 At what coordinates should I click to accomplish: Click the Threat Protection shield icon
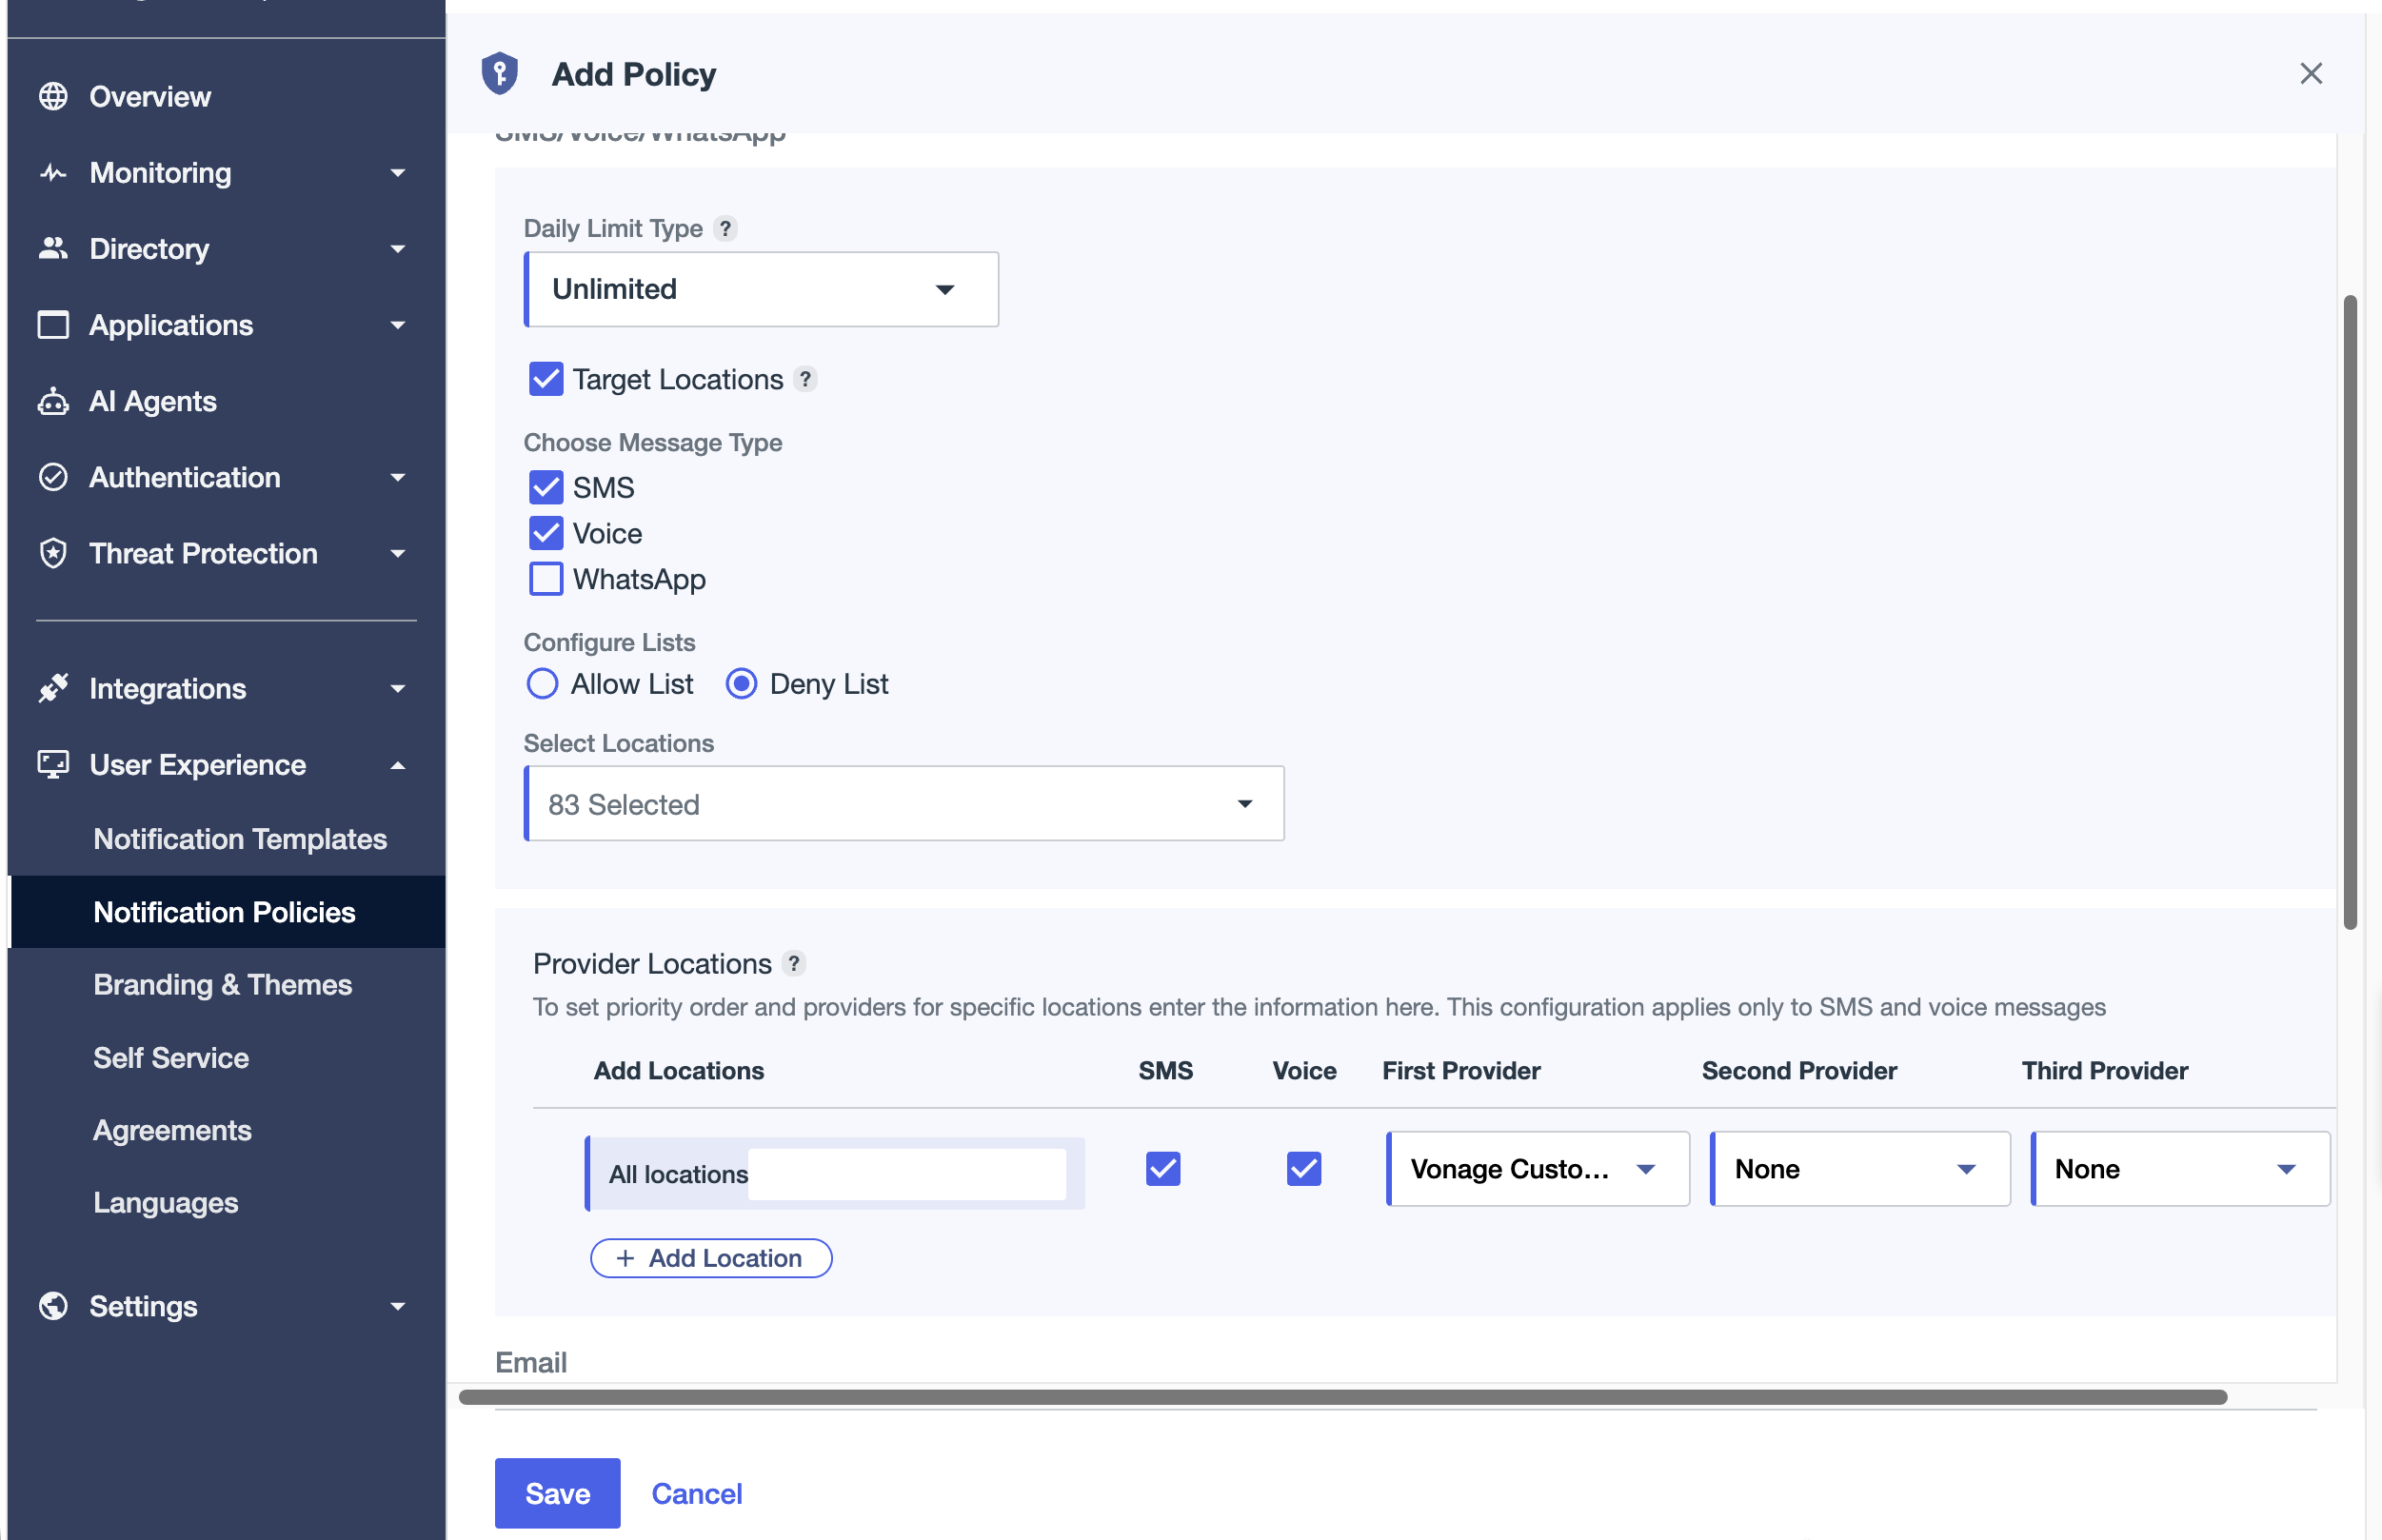(53, 553)
